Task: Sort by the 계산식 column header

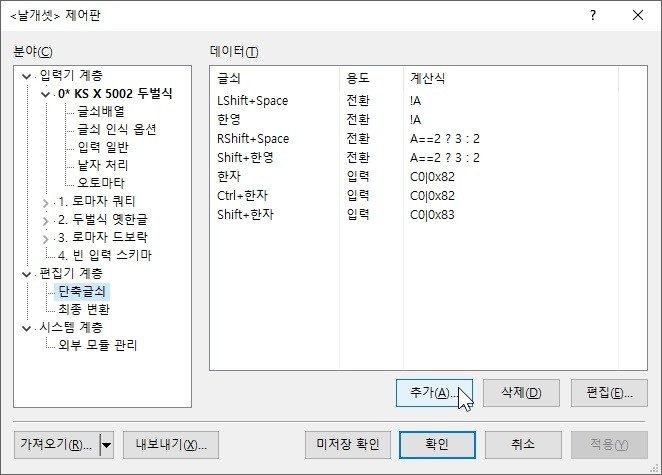Action: pyautogui.click(x=511, y=78)
